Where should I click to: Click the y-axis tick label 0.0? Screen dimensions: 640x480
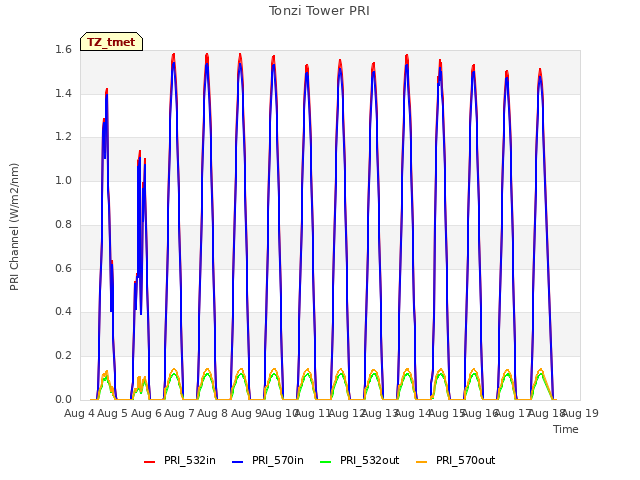click(63, 399)
